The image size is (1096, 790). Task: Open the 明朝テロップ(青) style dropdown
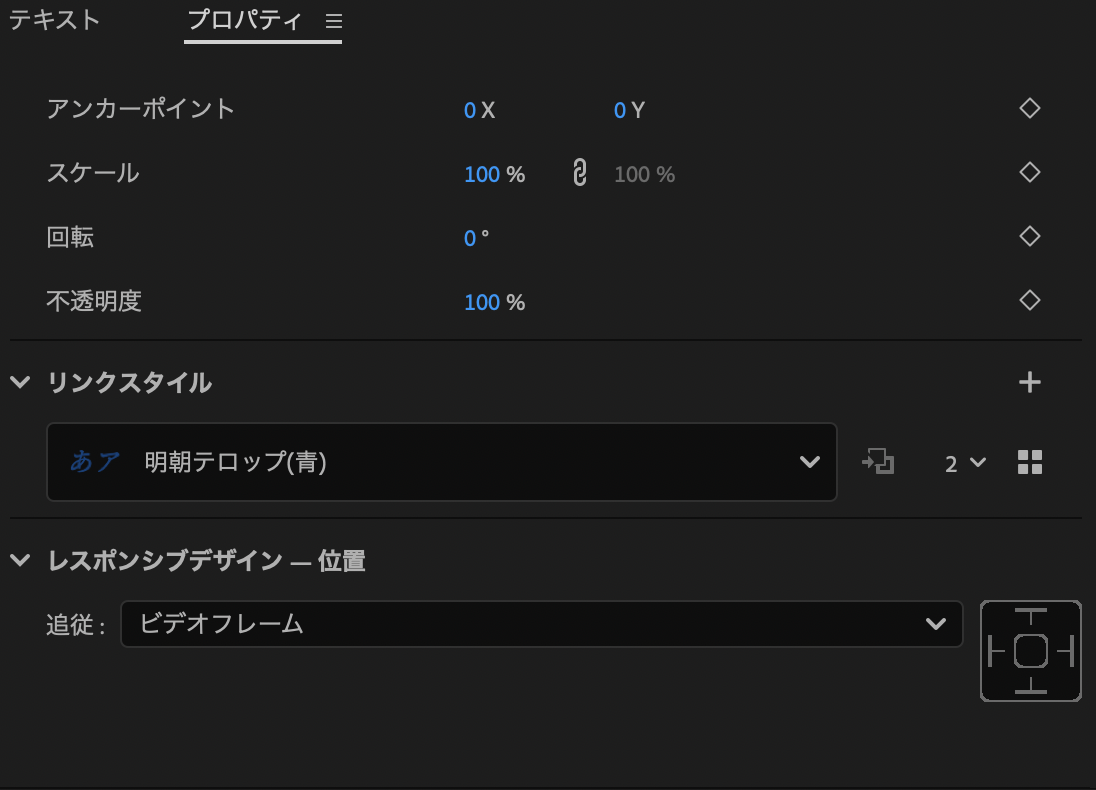tap(441, 462)
